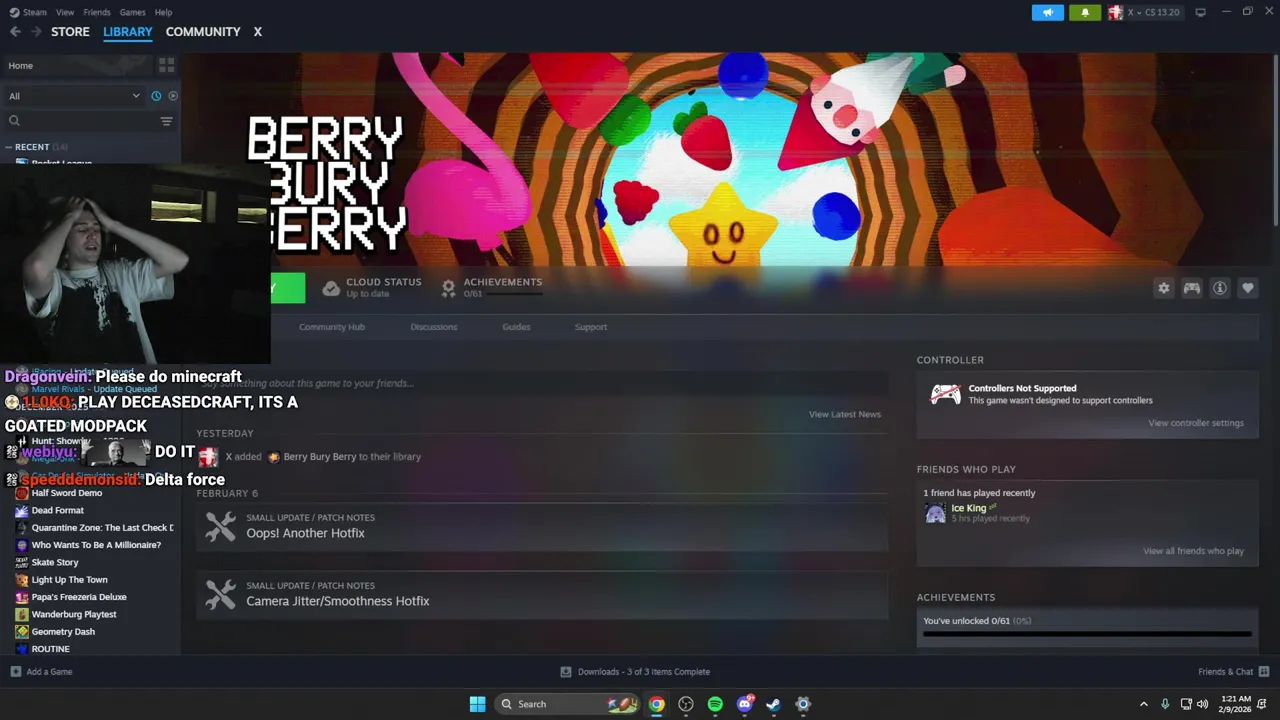Click the taskbar volume icon

click(x=1202, y=704)
